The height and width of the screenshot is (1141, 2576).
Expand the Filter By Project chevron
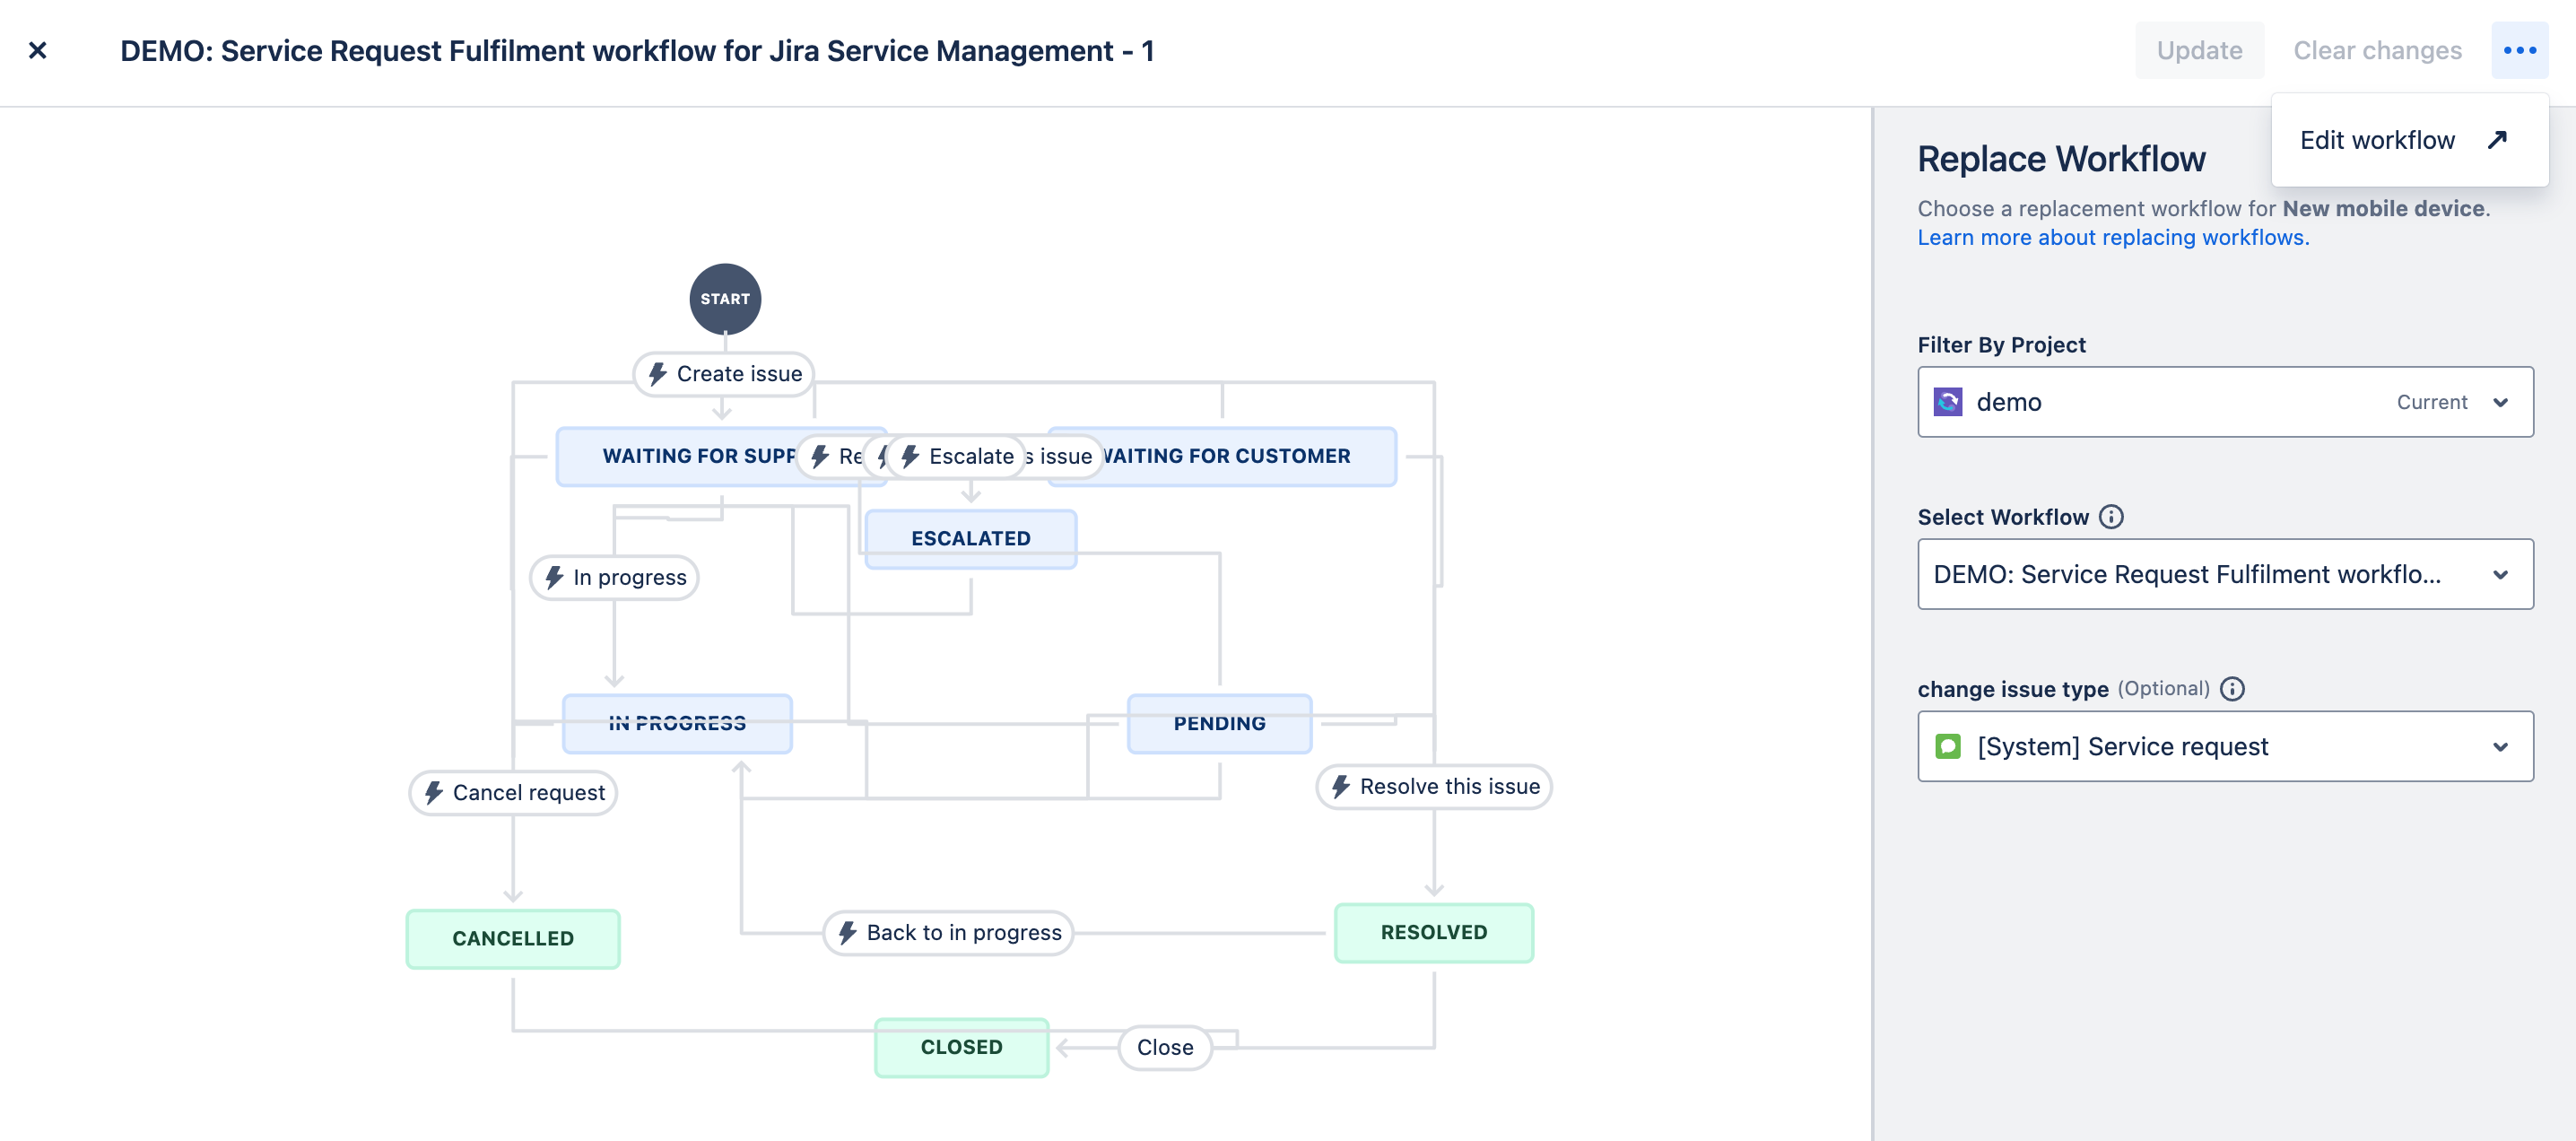pyautogui.click(x=2500, y=402)
